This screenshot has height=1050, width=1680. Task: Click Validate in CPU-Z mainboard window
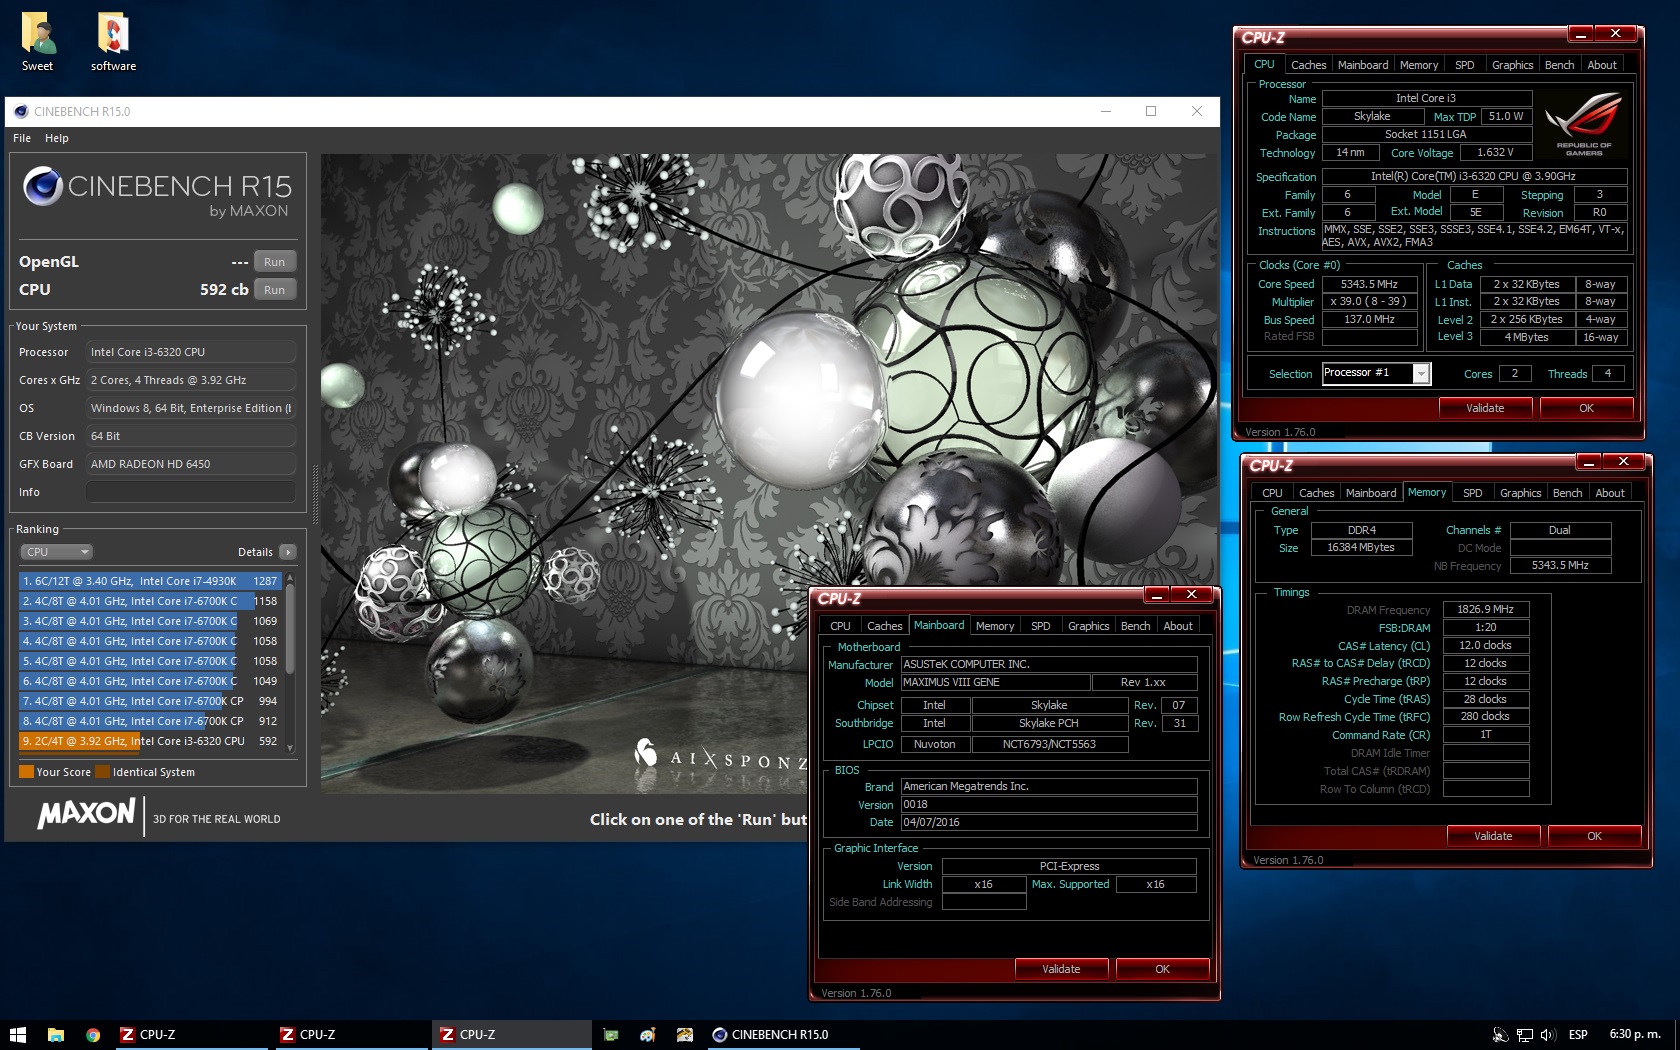click(x=1061, y=969)
